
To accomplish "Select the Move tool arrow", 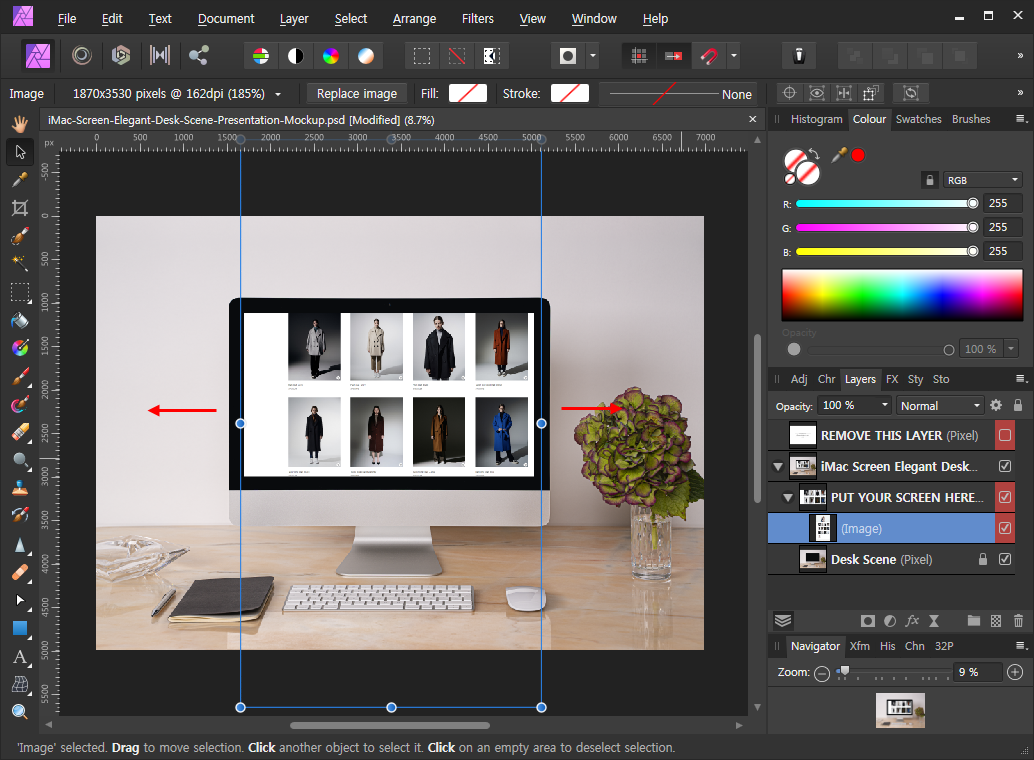I will click(x=20, y=152).
